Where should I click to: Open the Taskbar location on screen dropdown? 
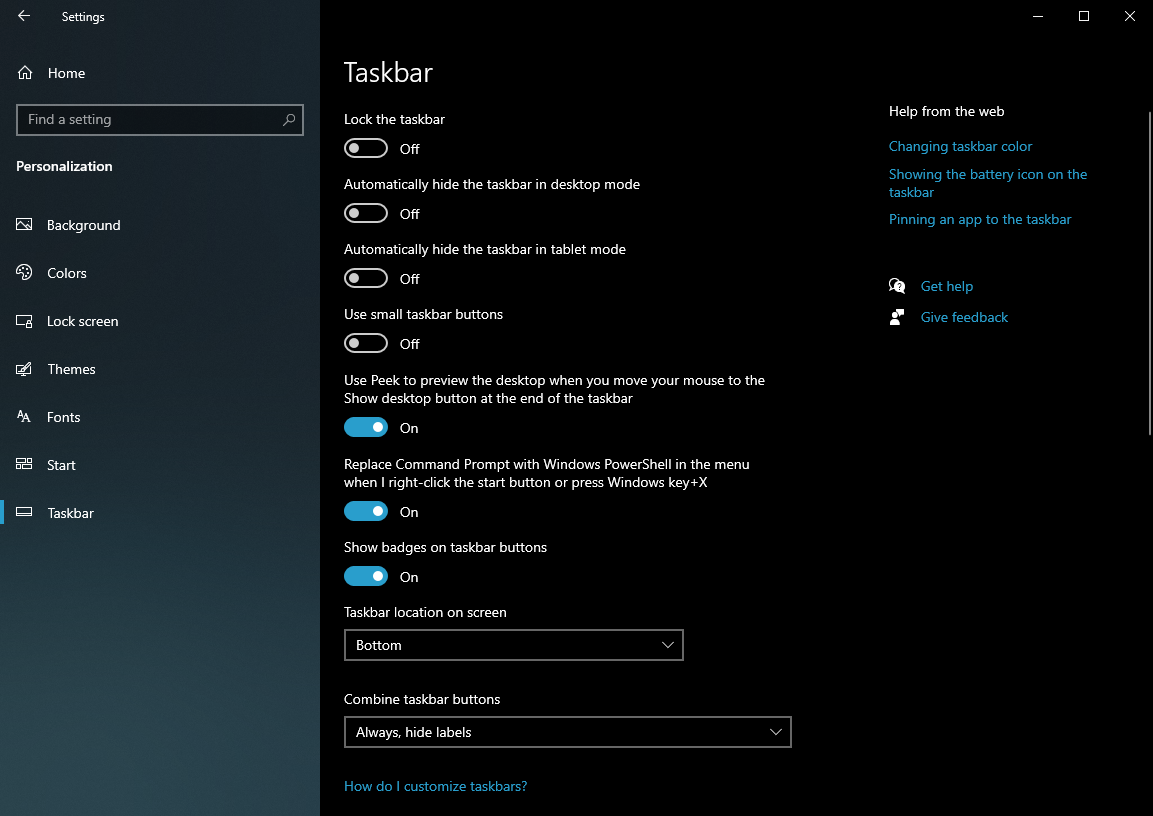[513, 645]
